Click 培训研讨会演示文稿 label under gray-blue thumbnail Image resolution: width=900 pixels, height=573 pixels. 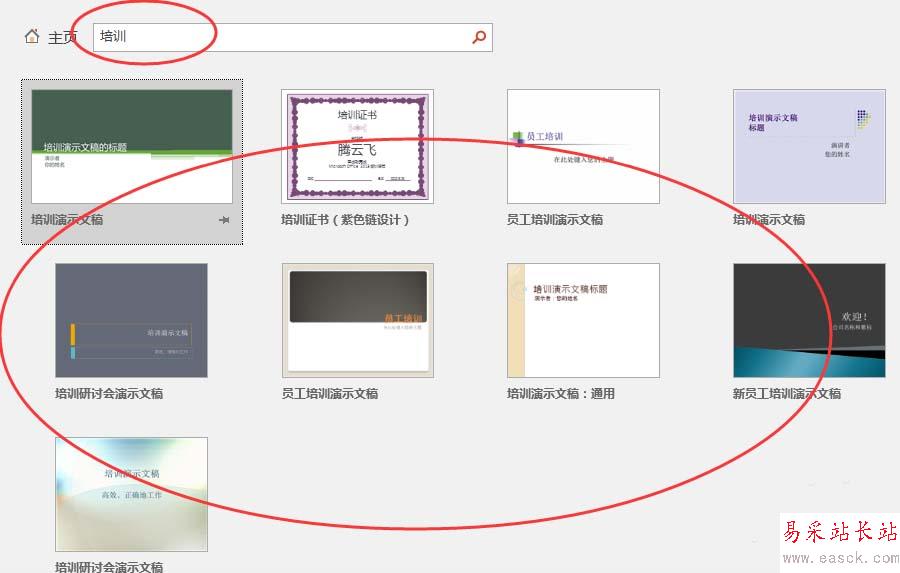pyautogui.click(x=109, y=394)
